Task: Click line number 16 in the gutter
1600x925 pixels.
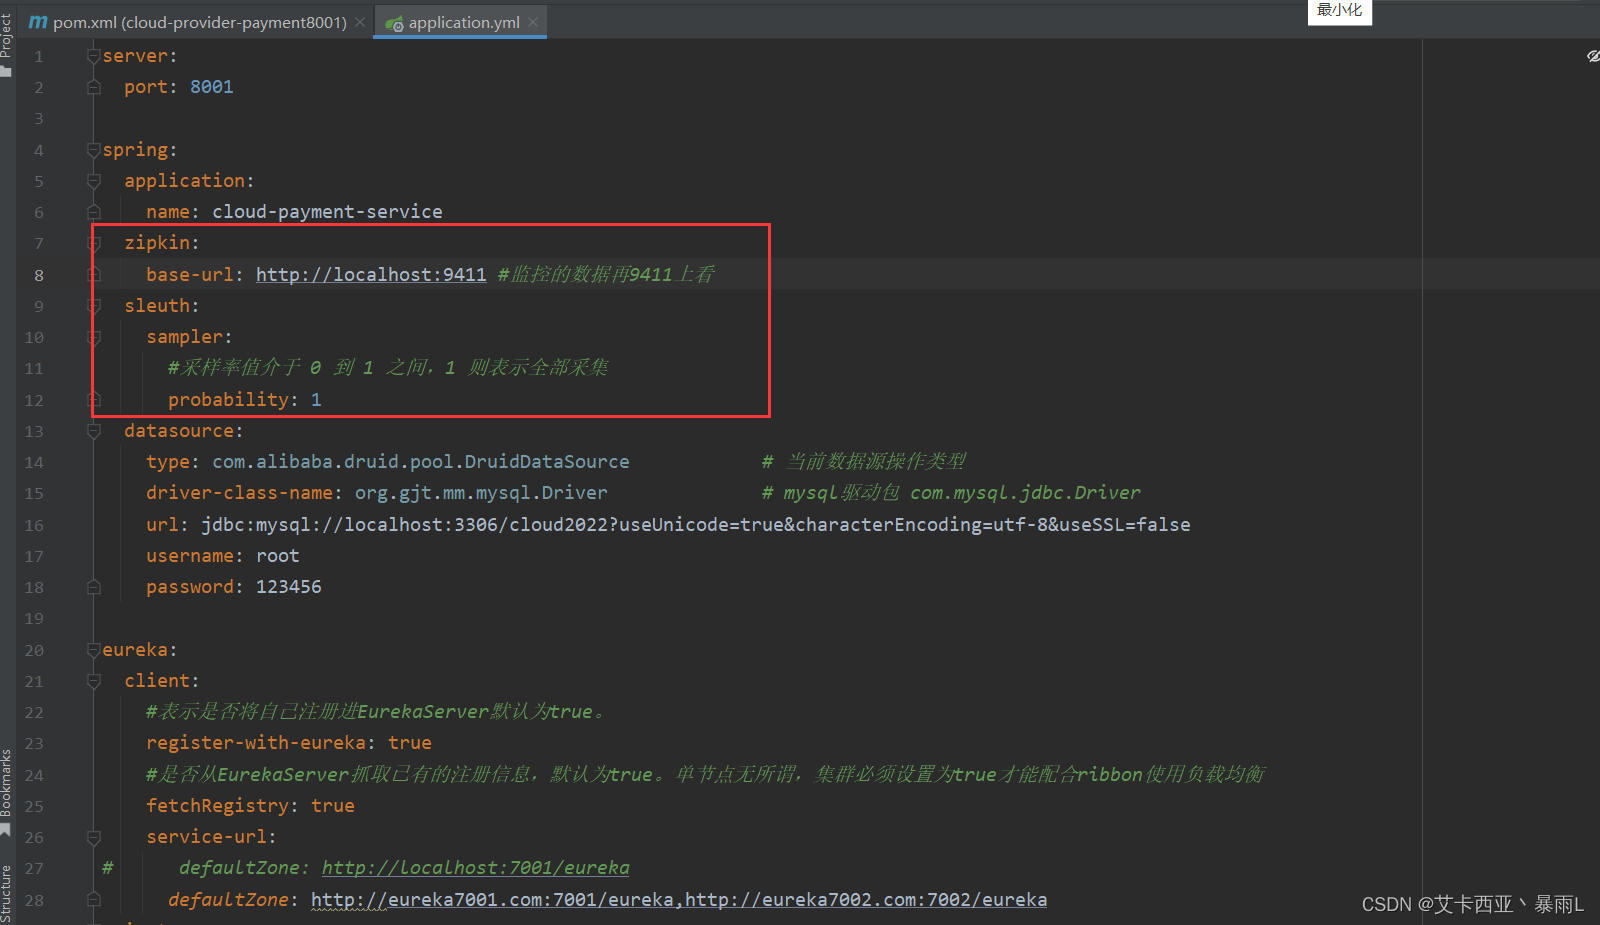Action: (x=34, y=525)
